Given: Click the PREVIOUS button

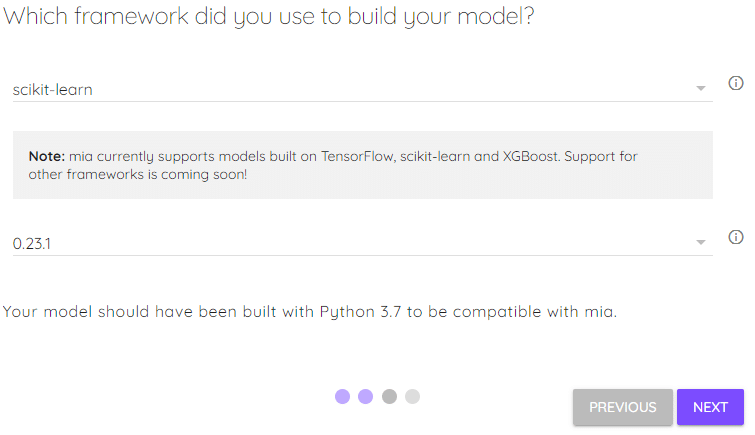Looking at the screenshot, I should pos(623,407).
